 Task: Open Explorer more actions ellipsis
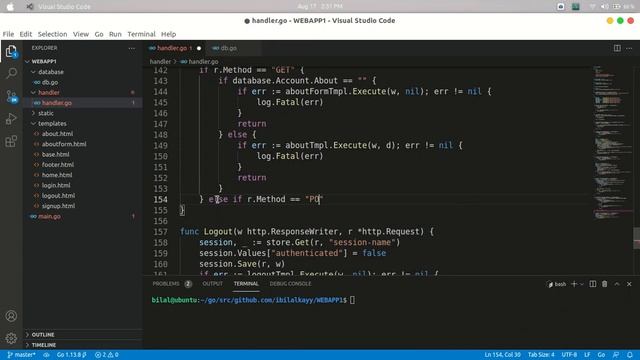point(131,48)
